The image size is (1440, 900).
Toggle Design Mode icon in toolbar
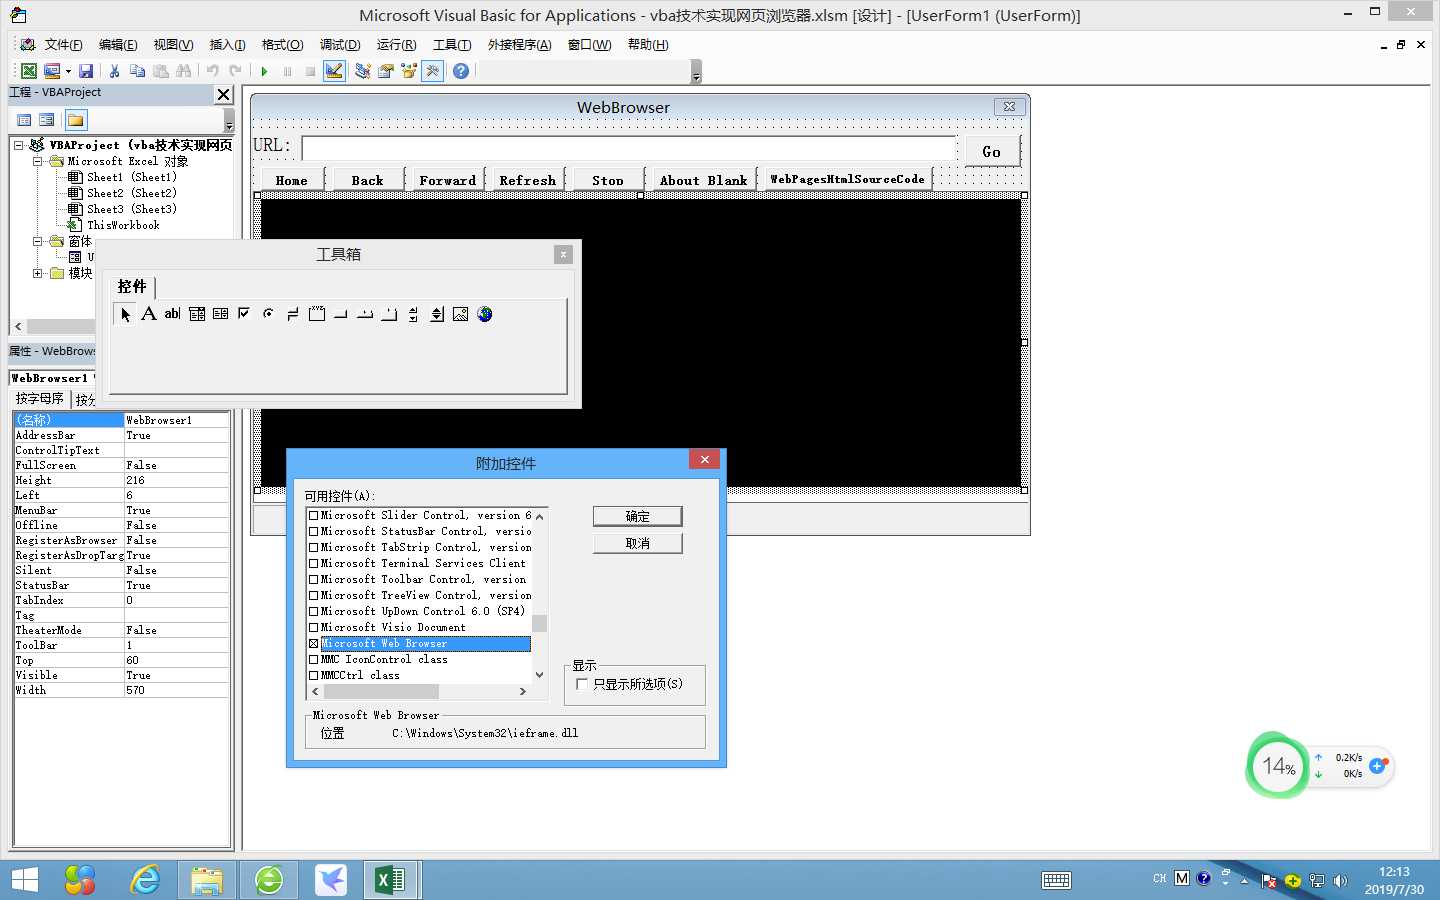point(334,71)
